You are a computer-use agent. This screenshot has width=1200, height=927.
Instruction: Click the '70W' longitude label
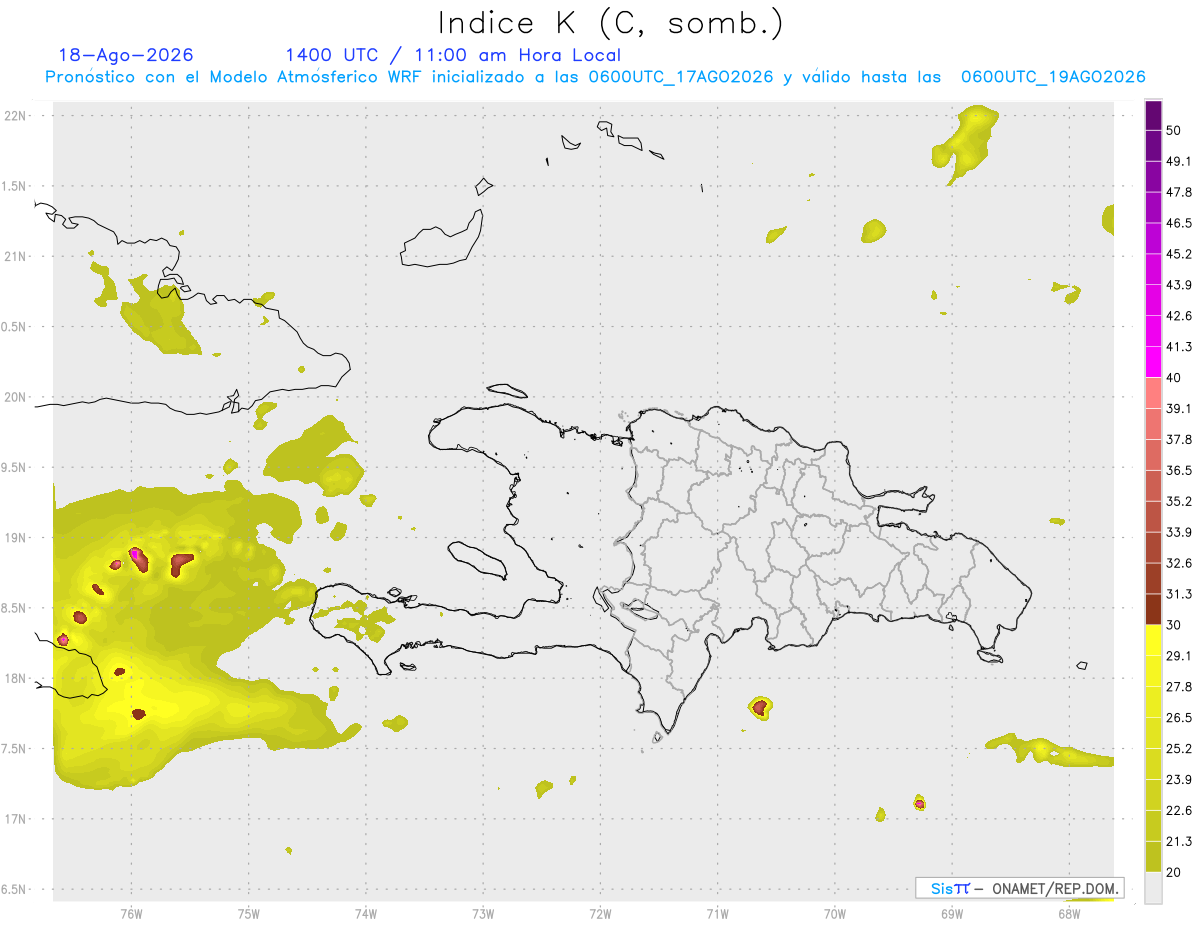[x=835, y=913]
